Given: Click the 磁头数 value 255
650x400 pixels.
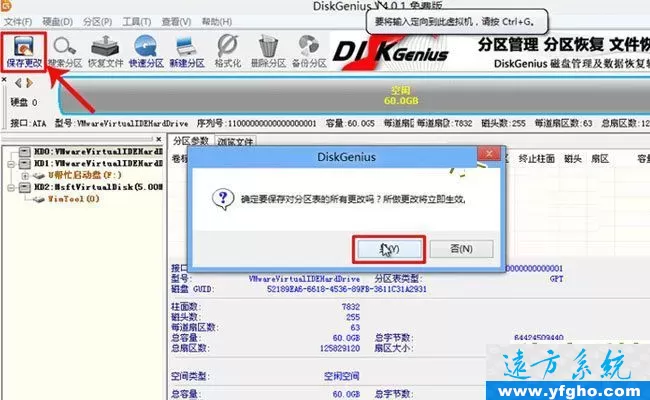Looking at the screenshot, I should 353,317.
